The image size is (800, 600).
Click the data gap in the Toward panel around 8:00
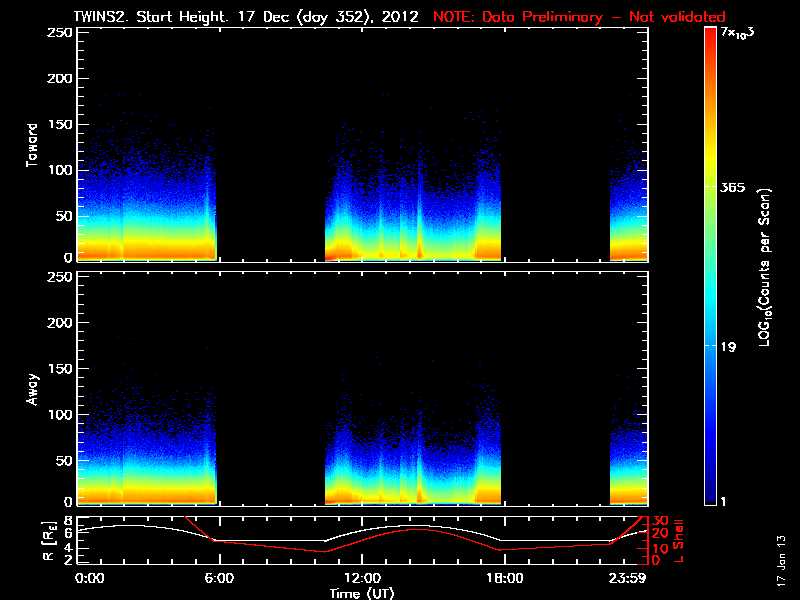[270, 150]
